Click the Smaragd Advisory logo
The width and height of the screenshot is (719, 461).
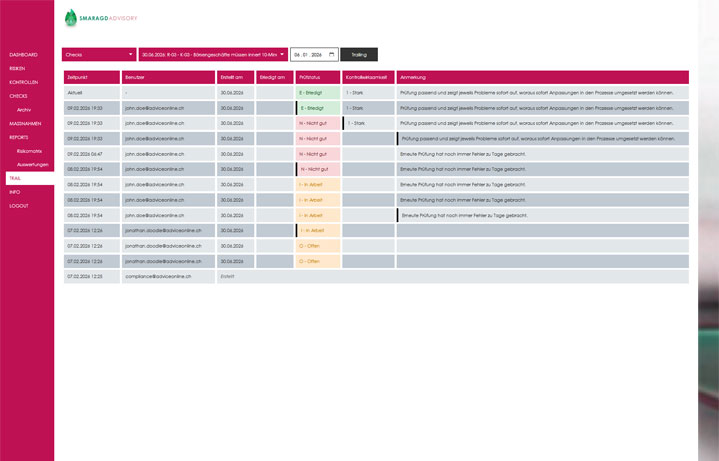coord(100,17)
